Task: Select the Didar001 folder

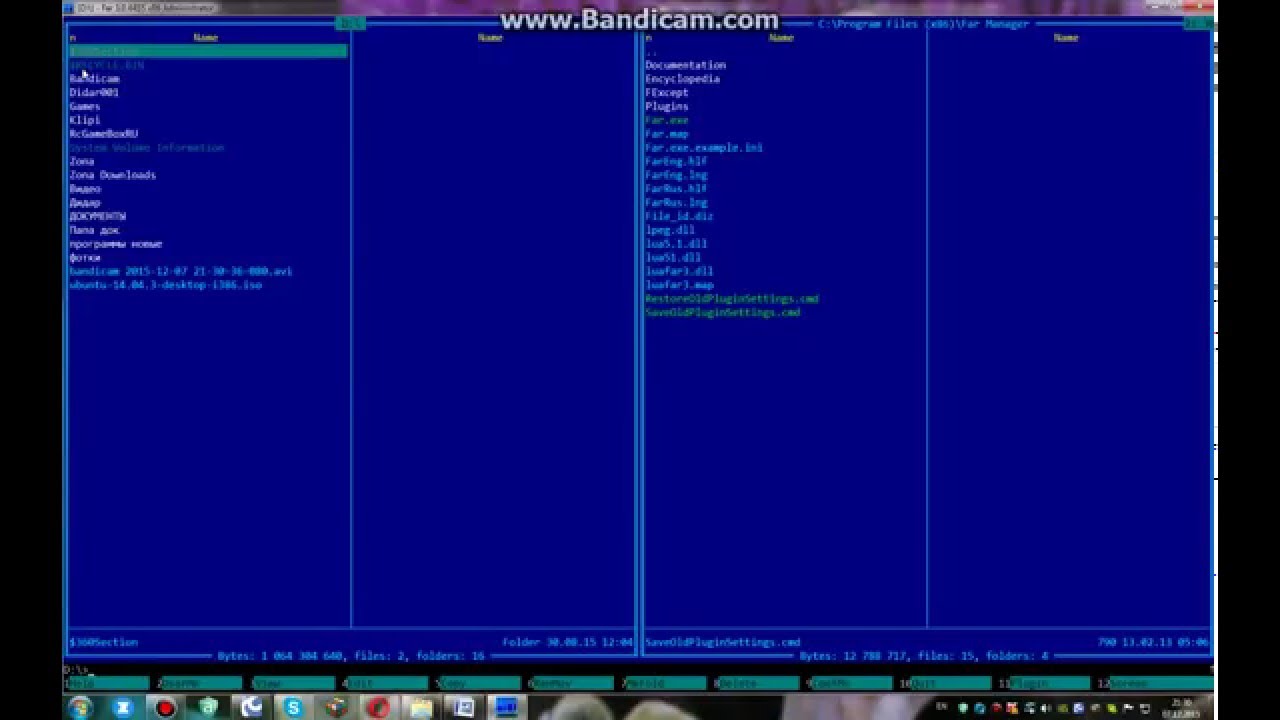Action: click(94, 92)
